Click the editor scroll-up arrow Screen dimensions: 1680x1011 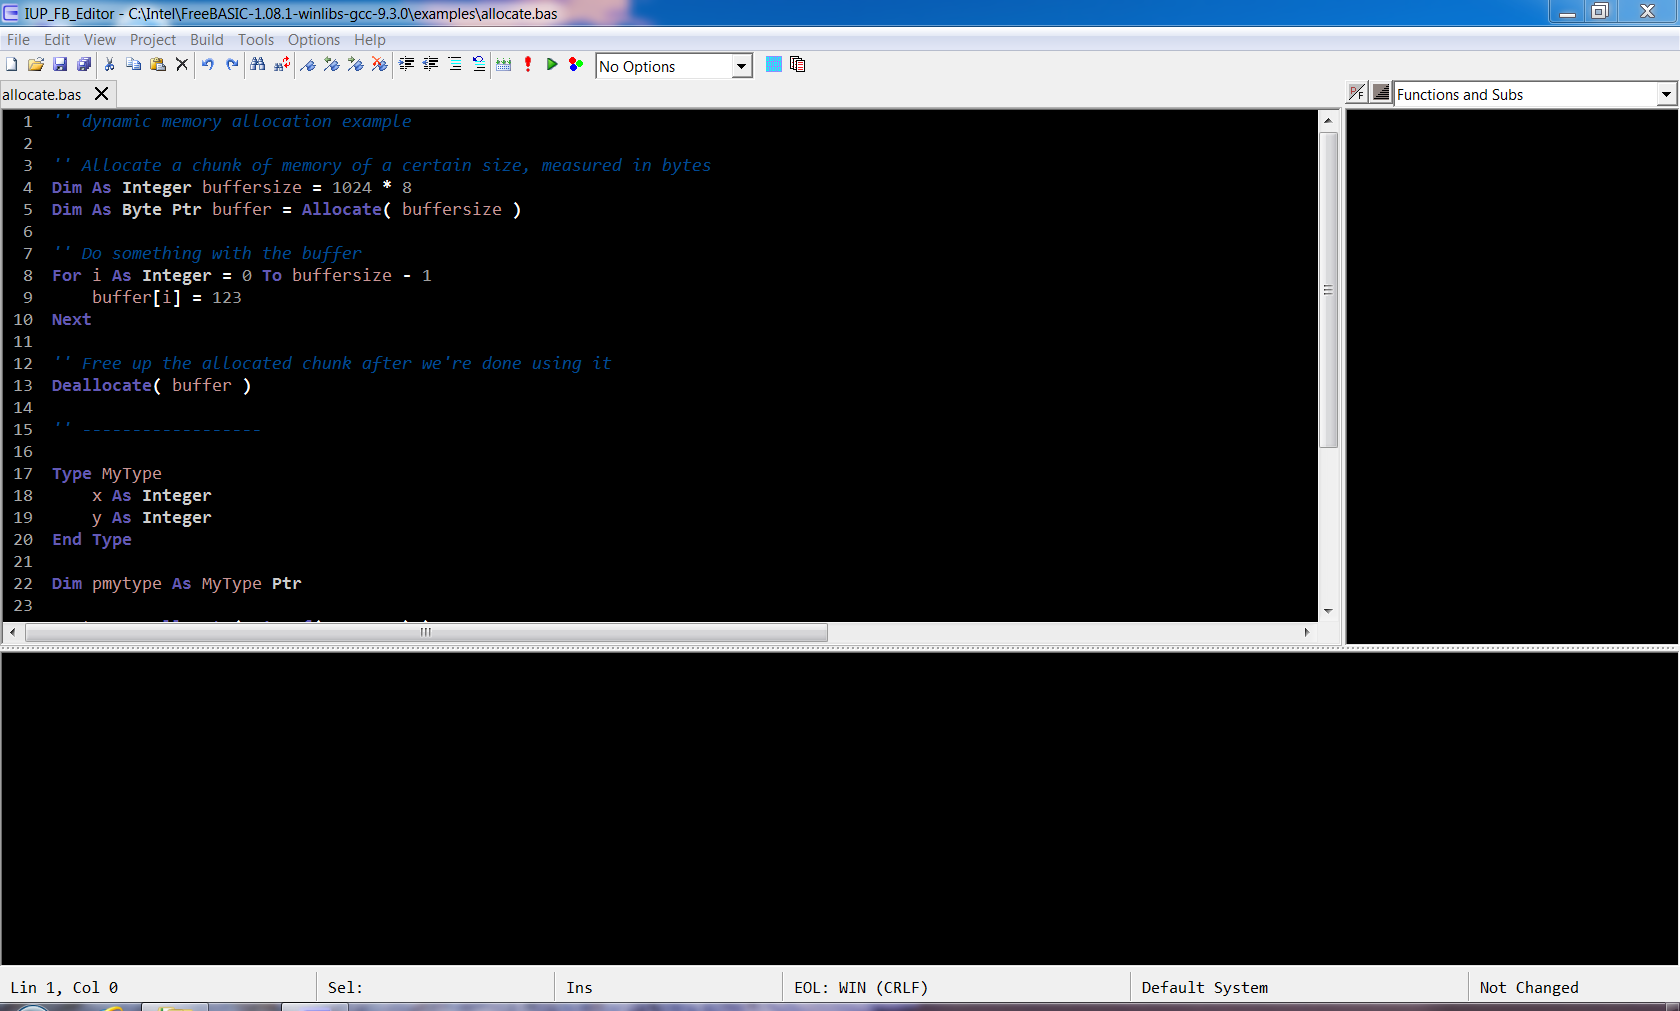click(x=1328, y=120)
